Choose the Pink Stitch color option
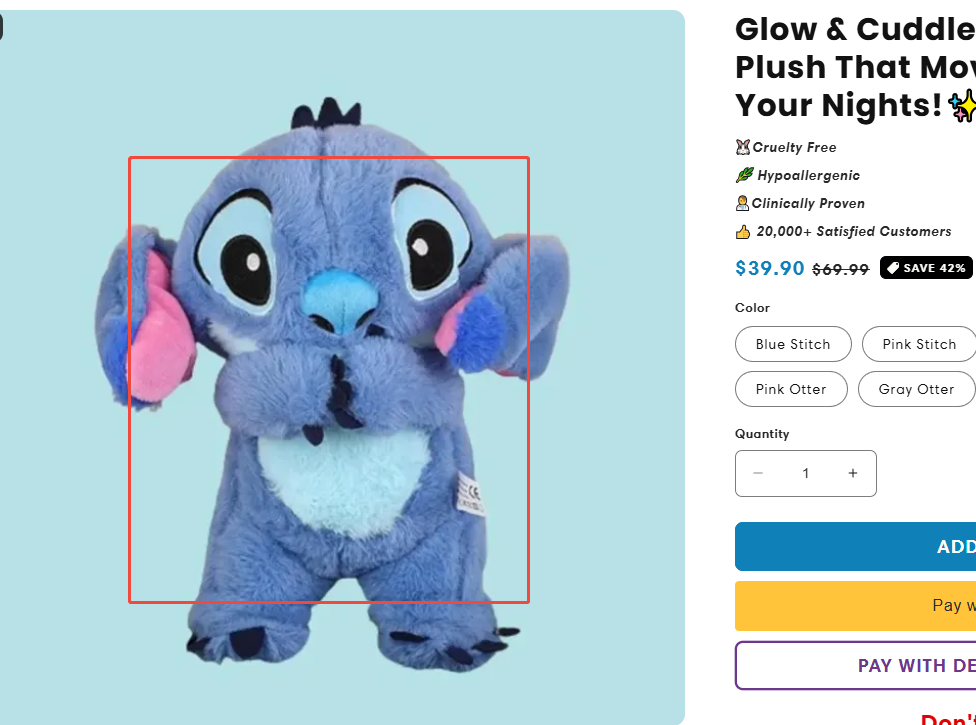This screenshot has width=976, height=725. pos(919,344)
